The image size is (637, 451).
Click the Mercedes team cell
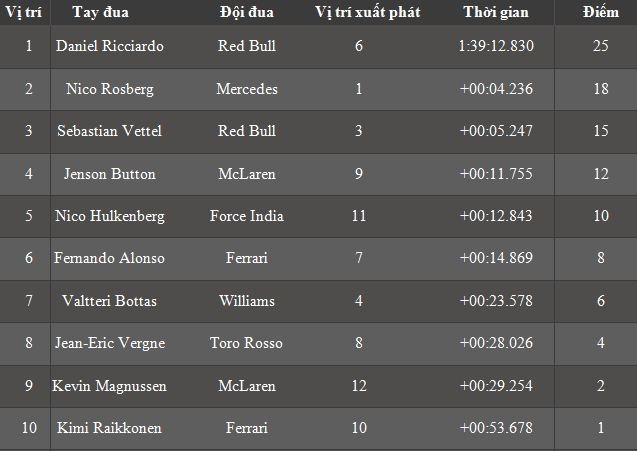point(247,89)
